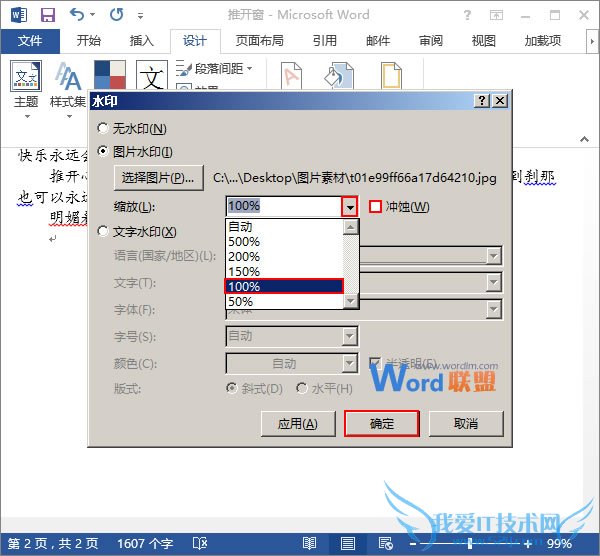Open the 文件 (File) tab
600x556 pixels.
point(30,41)
